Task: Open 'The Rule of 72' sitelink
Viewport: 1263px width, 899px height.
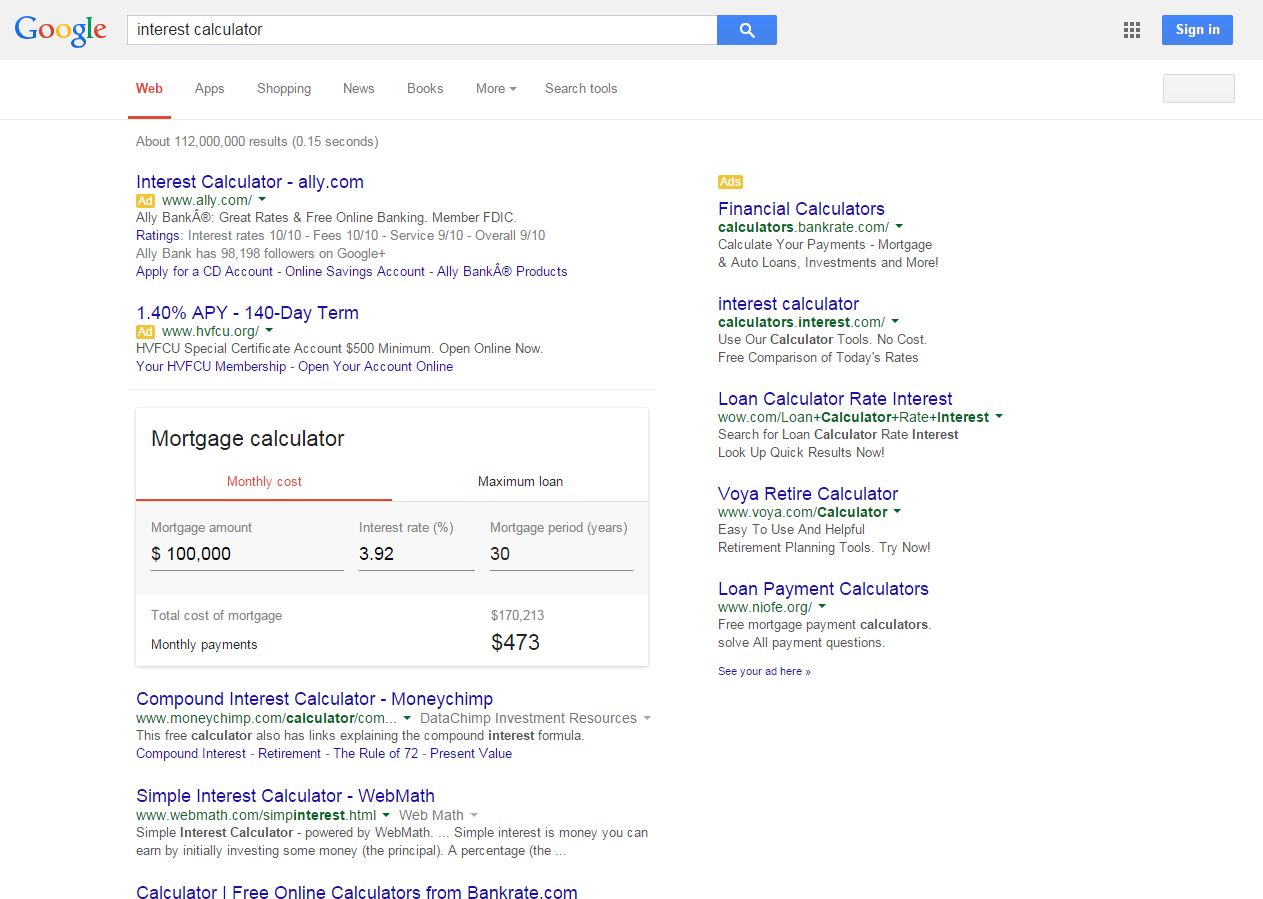Action: pos(376,754)
